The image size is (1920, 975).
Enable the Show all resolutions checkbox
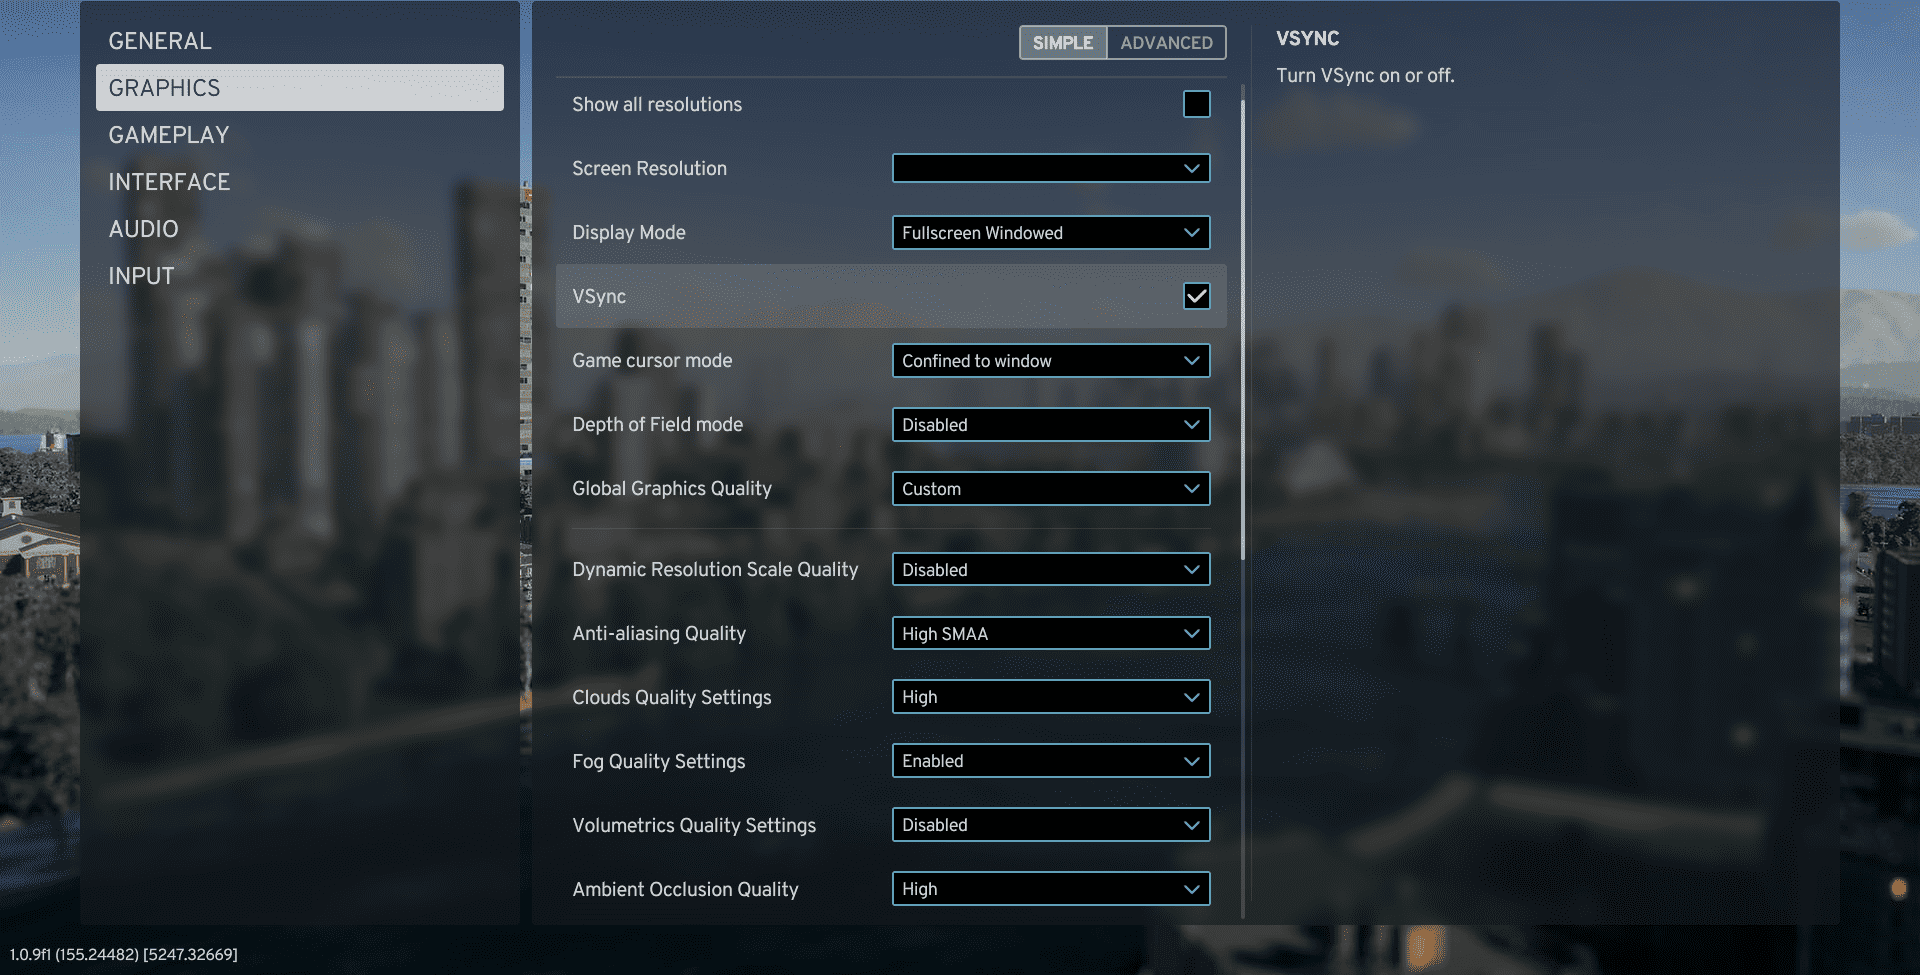[x=1196, y=104]
